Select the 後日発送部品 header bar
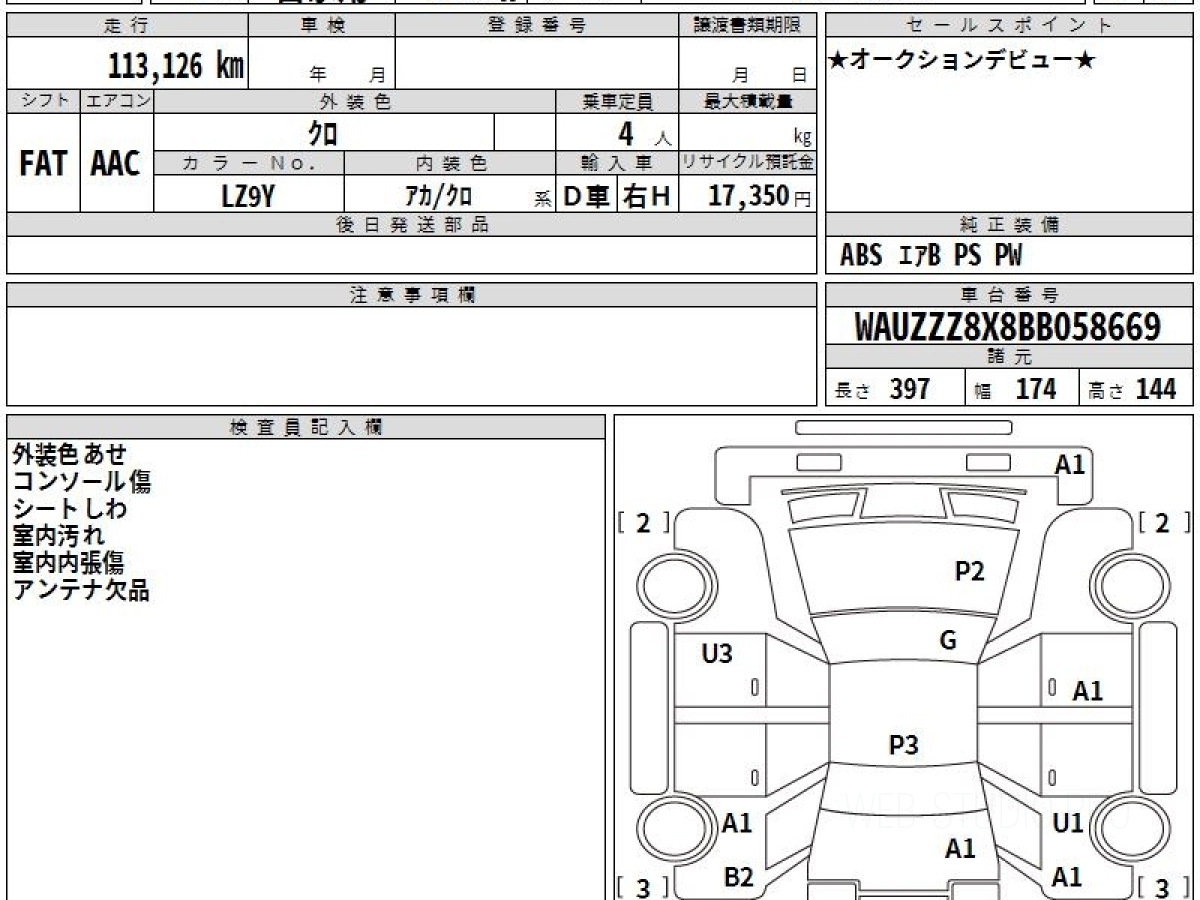 [x=412, y=225]
